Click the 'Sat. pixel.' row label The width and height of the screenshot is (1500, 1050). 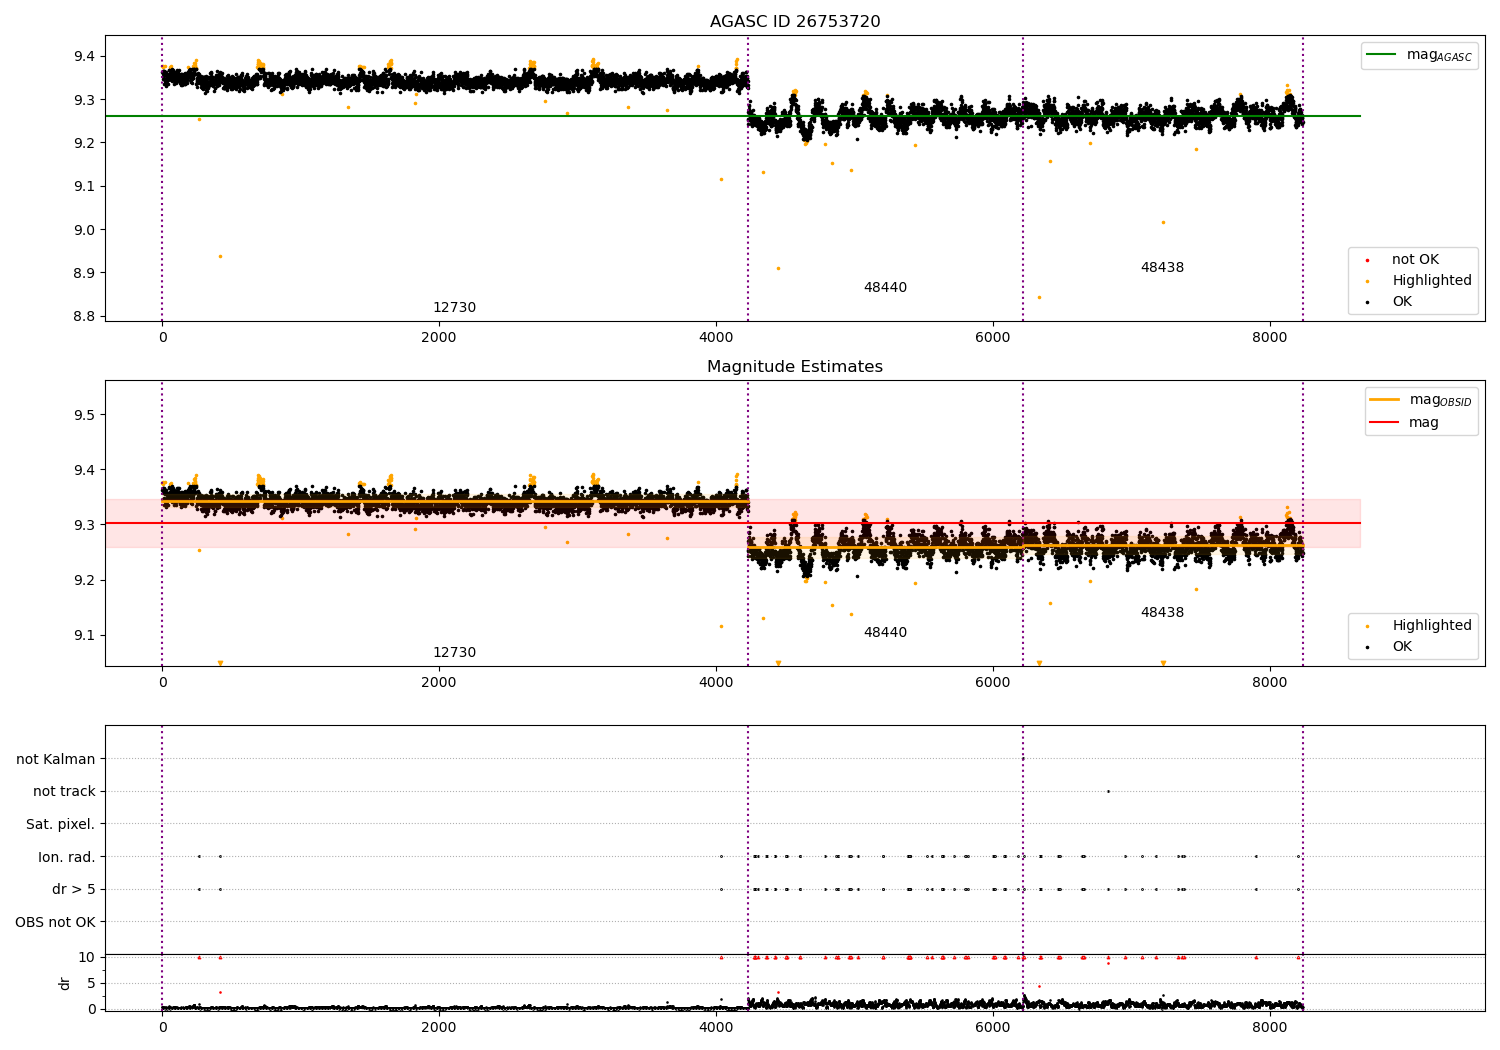click(61, 825)
